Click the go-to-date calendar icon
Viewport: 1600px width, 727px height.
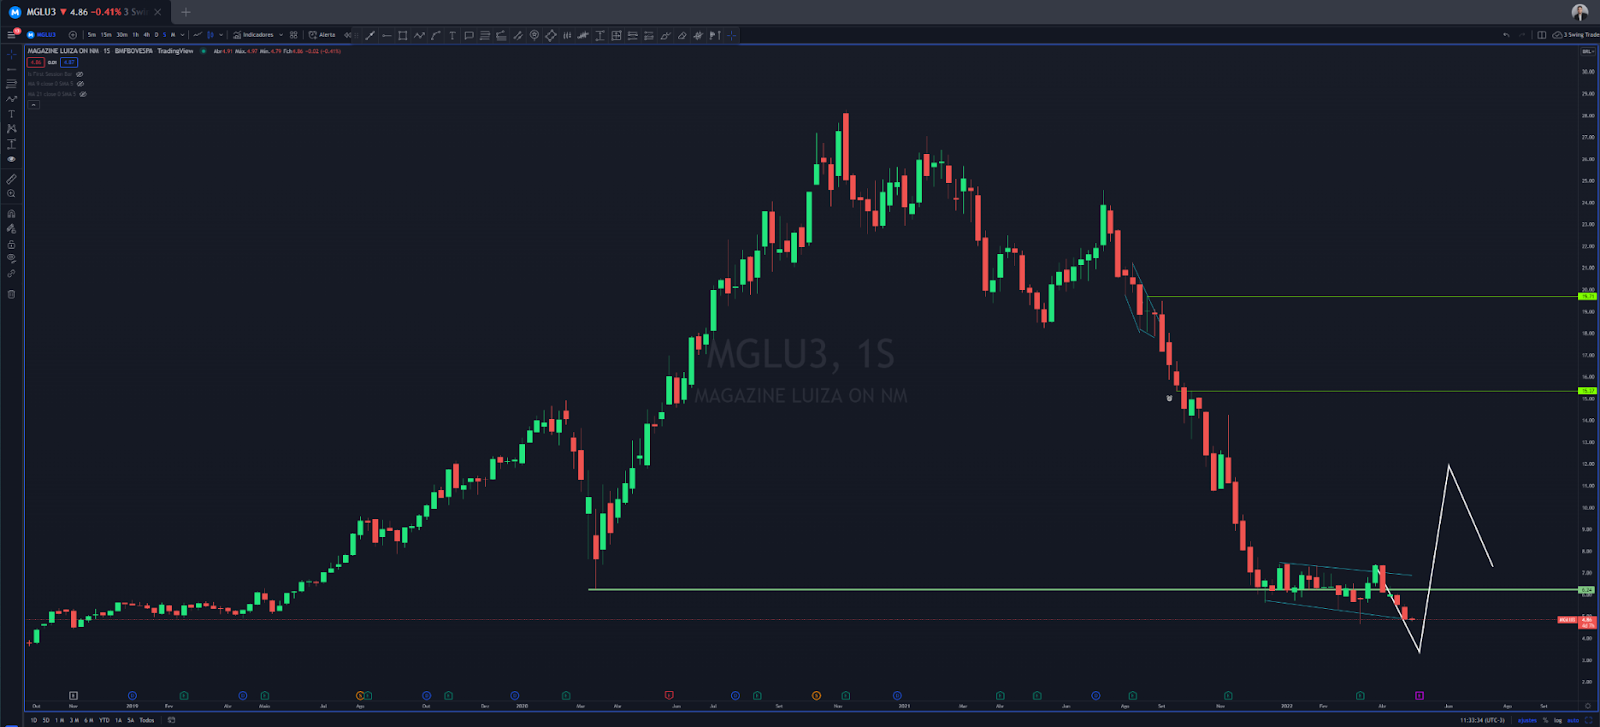pyautogui.click(x=171, y=720)
